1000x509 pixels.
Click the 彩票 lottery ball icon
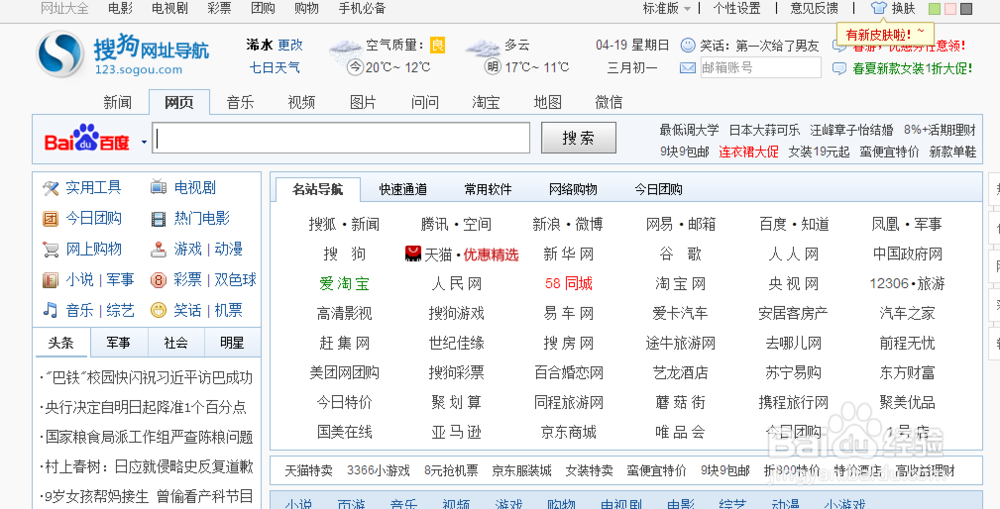pos(158,279)
